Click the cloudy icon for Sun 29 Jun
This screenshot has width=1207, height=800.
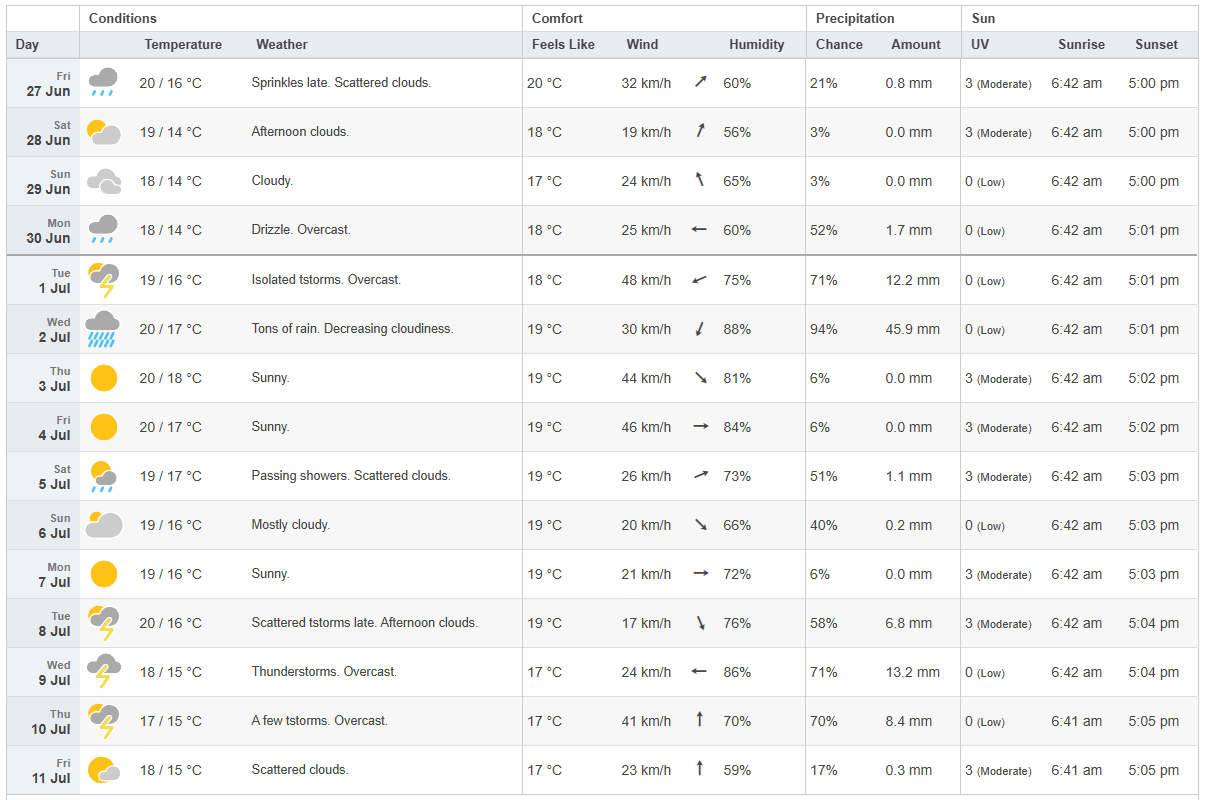(x=103, y=181)
